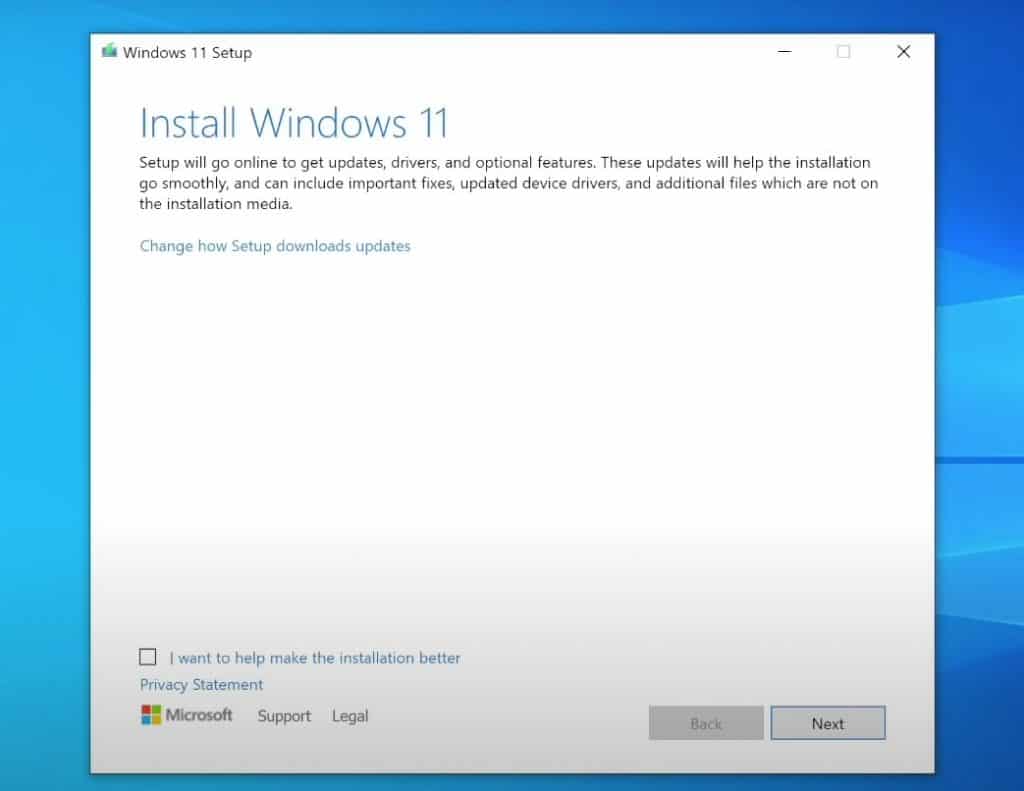This screenshot has width=1024, height=791.
Task: Maximize the Setup window
Action: click(845, 51)
